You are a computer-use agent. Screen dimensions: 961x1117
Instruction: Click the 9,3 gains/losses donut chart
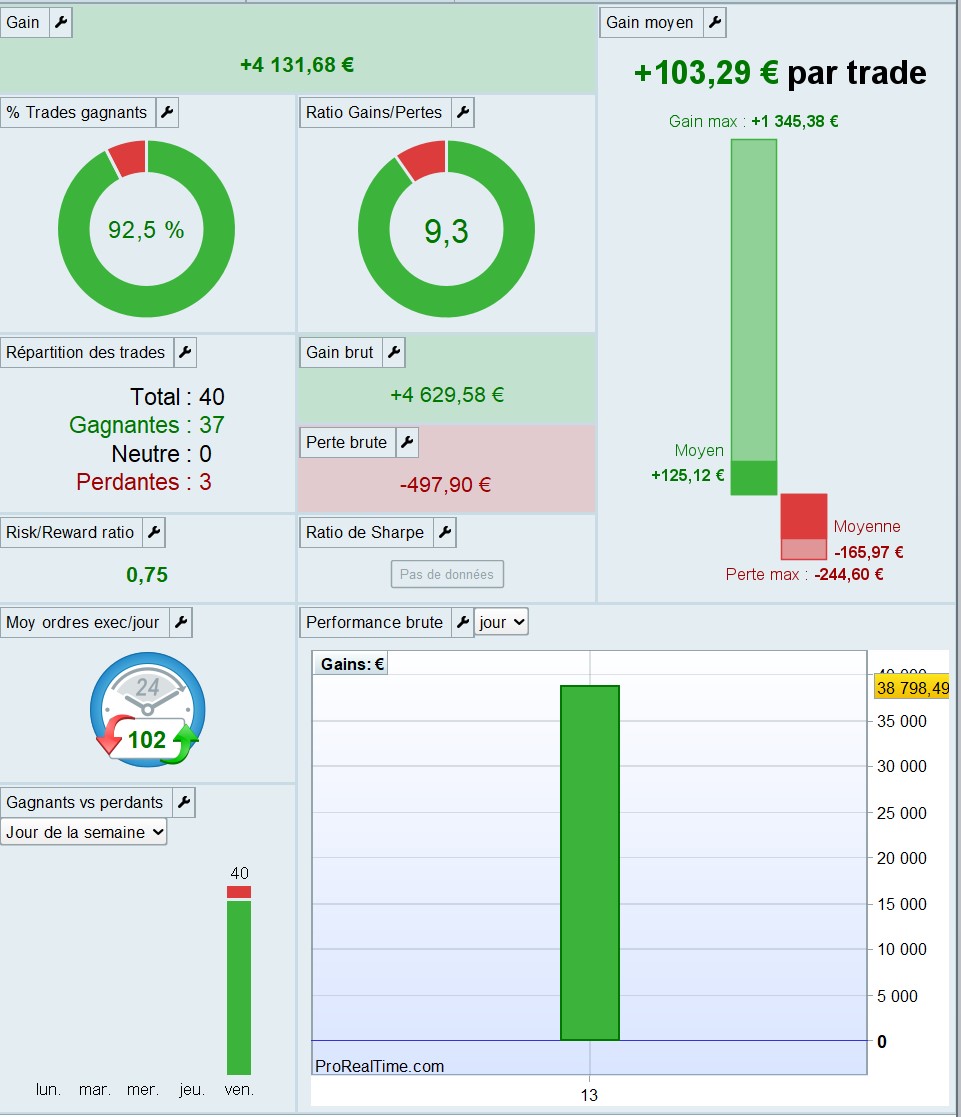[446, 229]
